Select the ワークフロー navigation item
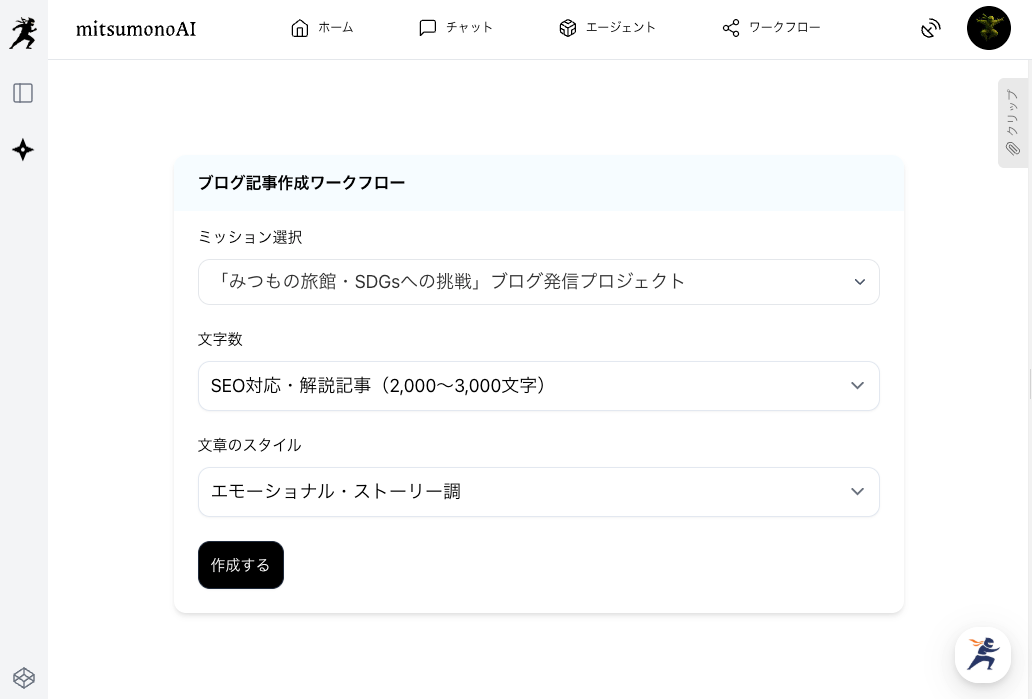The width and height of the screenshot is (1032, 699). pyautogui.click(x=784, y=28)
